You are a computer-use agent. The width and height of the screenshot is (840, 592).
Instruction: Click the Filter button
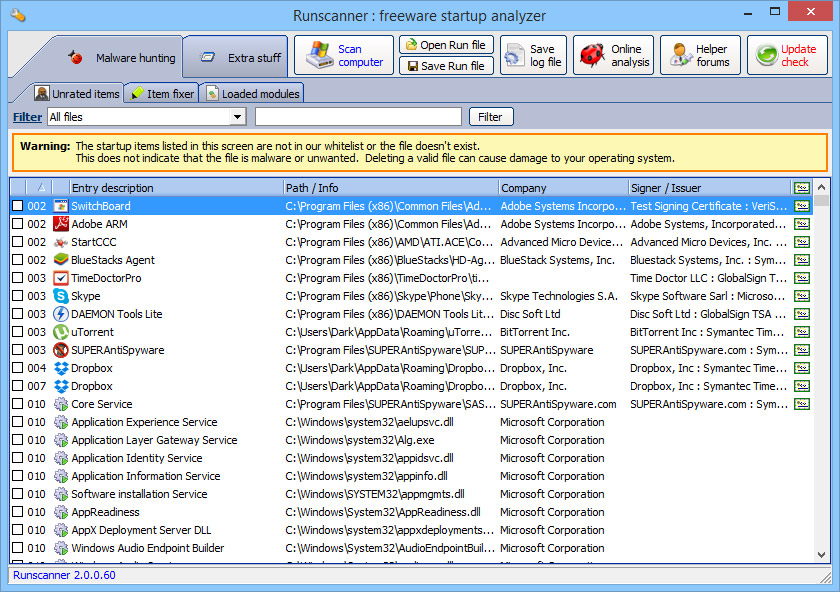pos(490,116)
